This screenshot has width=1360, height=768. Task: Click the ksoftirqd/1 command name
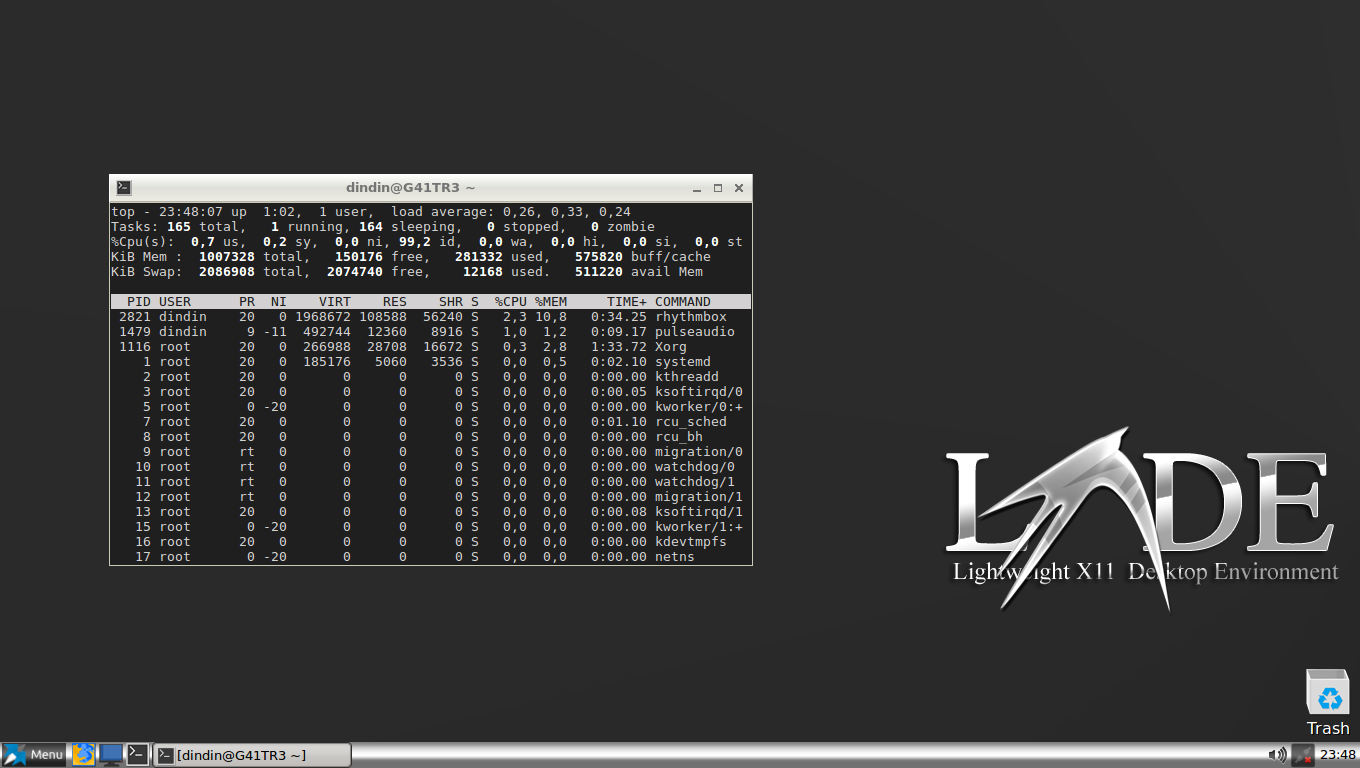click(x=699, y=512)
